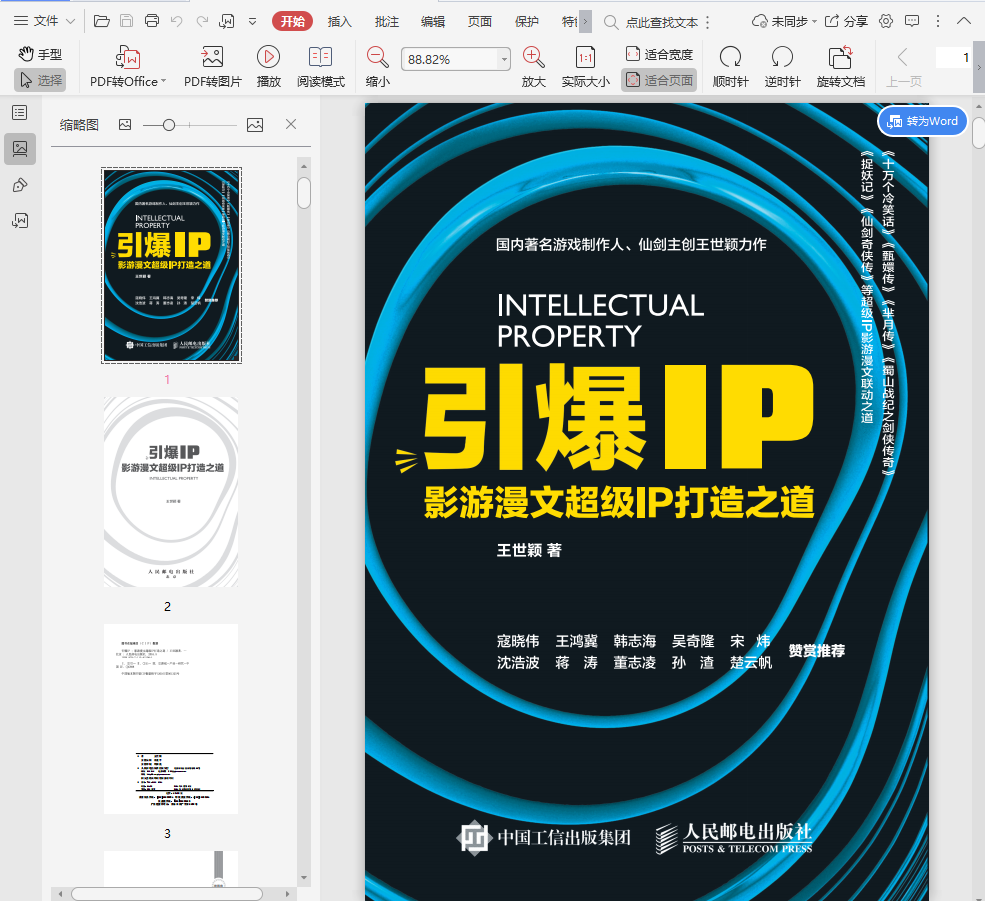985x901 pixels.
Task: Open the 保护 ribbon tab
Action: click(x=526, y=21)
